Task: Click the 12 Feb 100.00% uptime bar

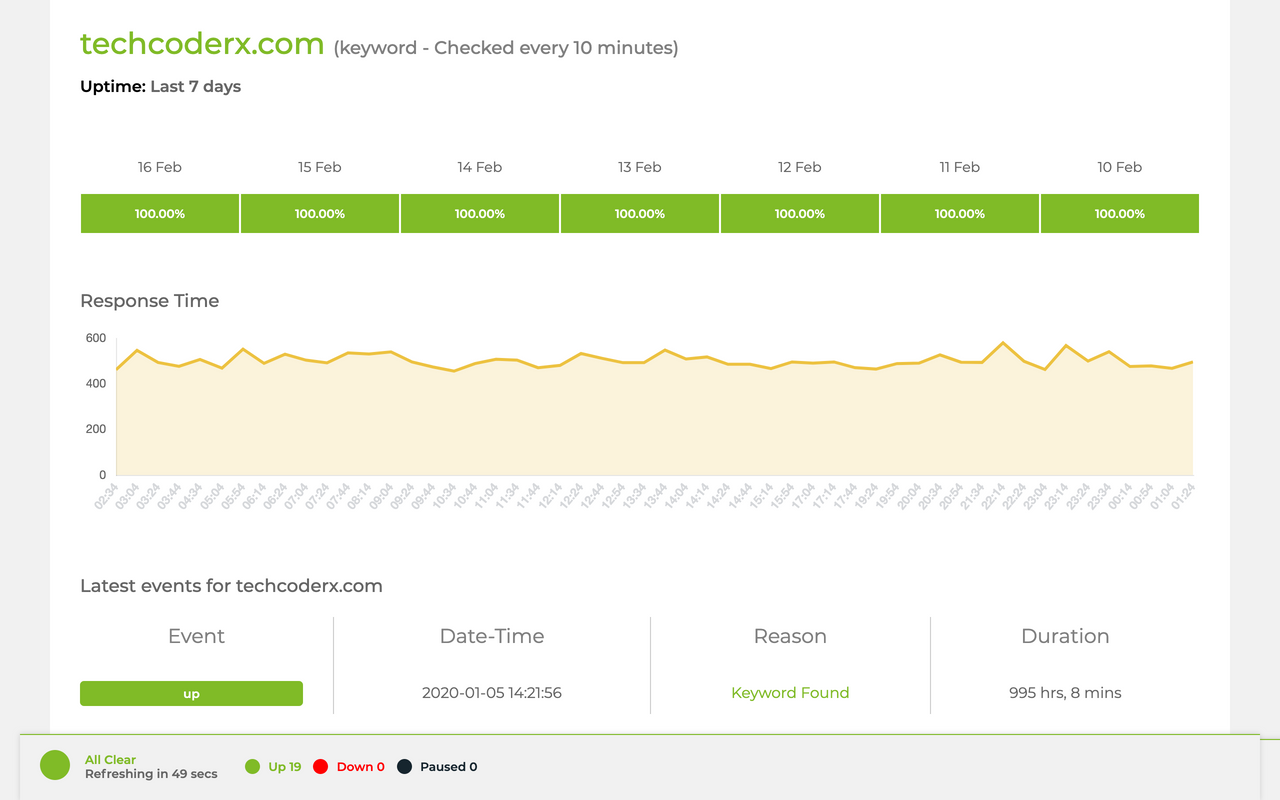Action: pos(800,214)
